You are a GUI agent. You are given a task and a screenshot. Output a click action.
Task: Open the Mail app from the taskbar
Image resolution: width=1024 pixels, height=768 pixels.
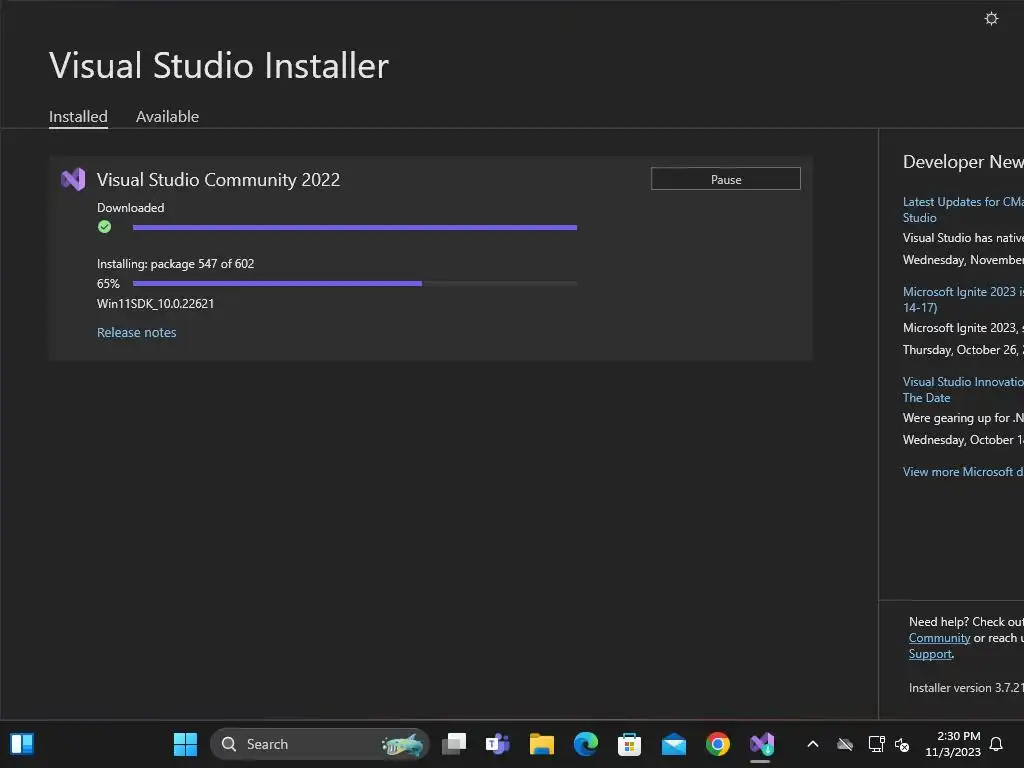coord(673,744)
